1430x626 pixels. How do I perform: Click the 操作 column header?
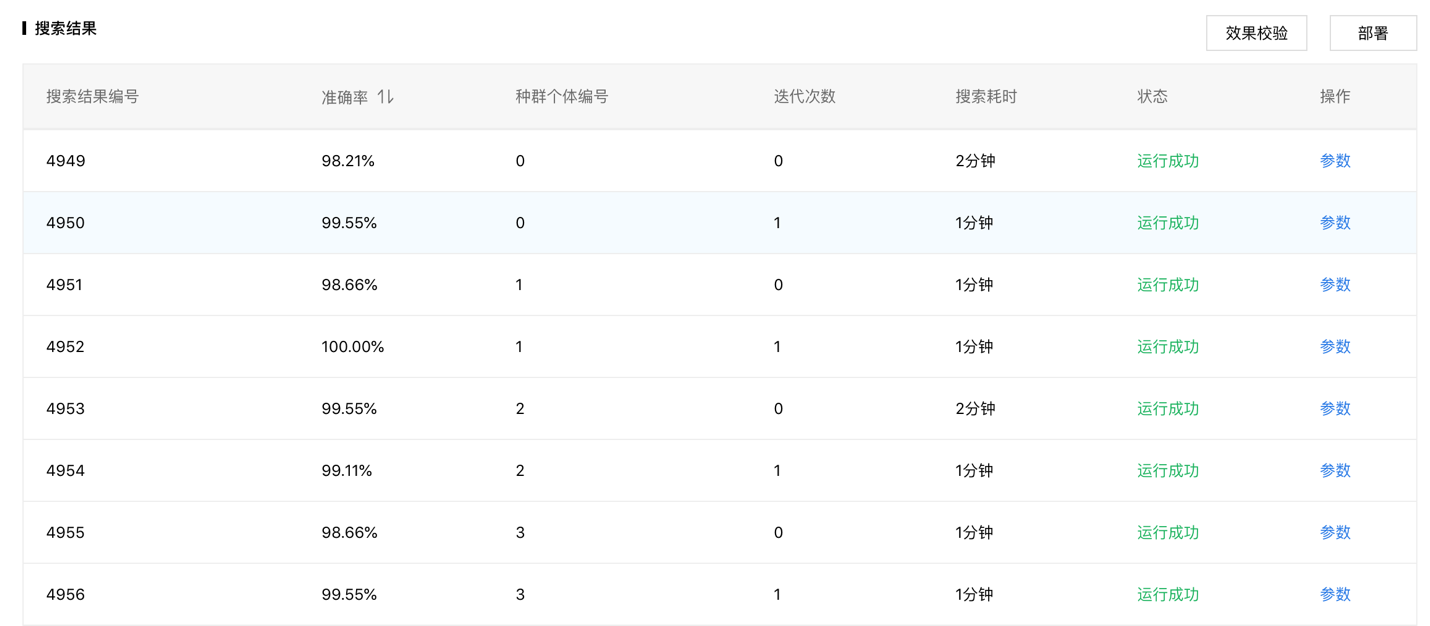click(x=1335, y=97)
